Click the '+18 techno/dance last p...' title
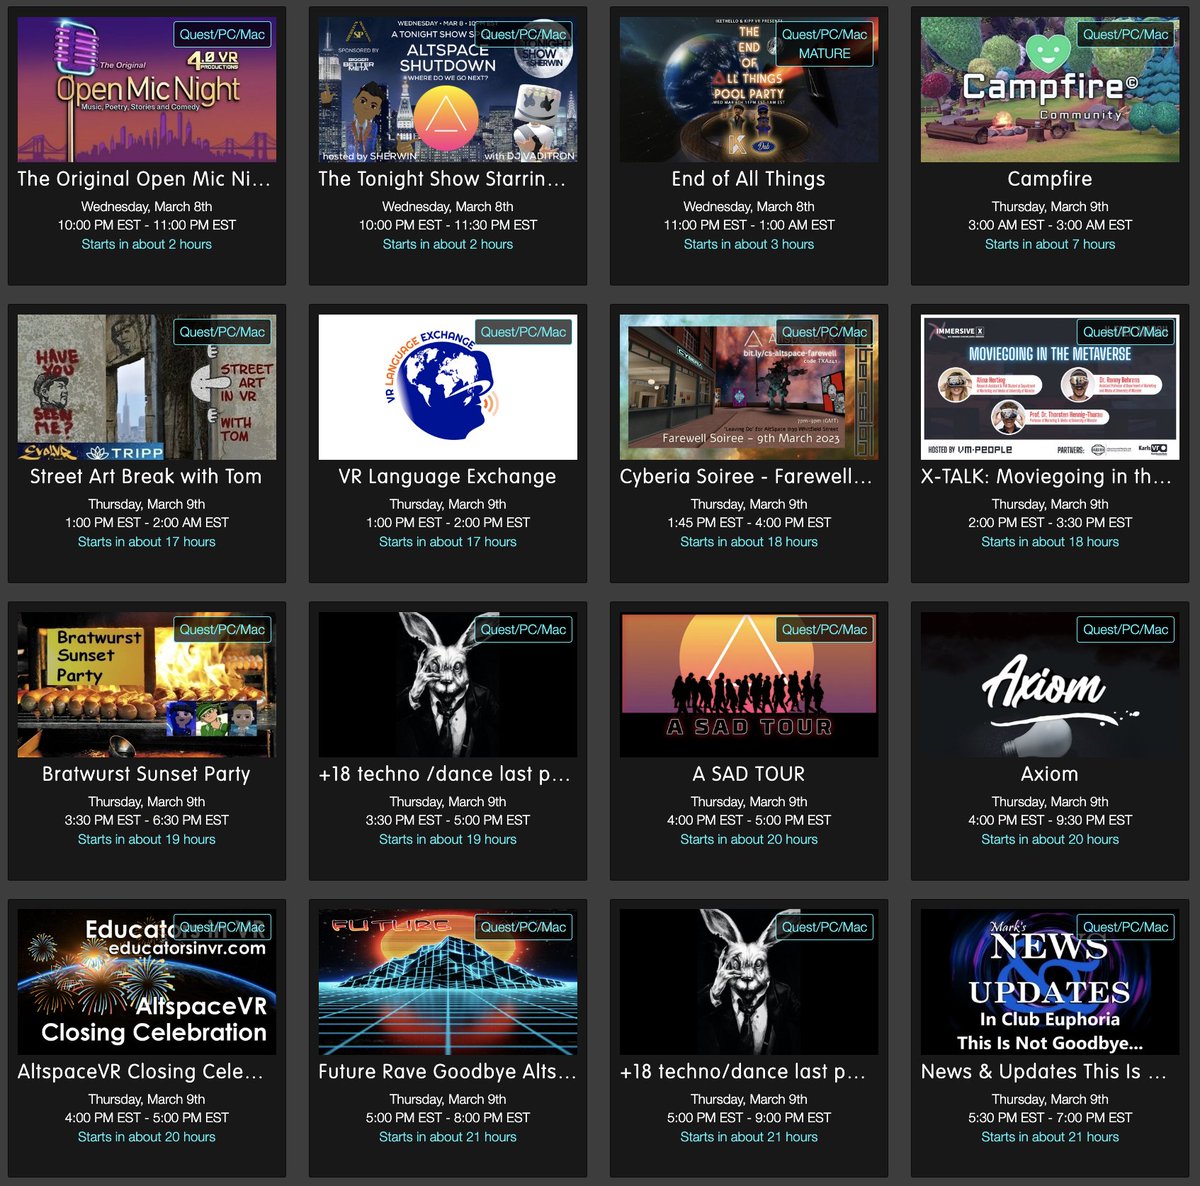 point(743,1071)
